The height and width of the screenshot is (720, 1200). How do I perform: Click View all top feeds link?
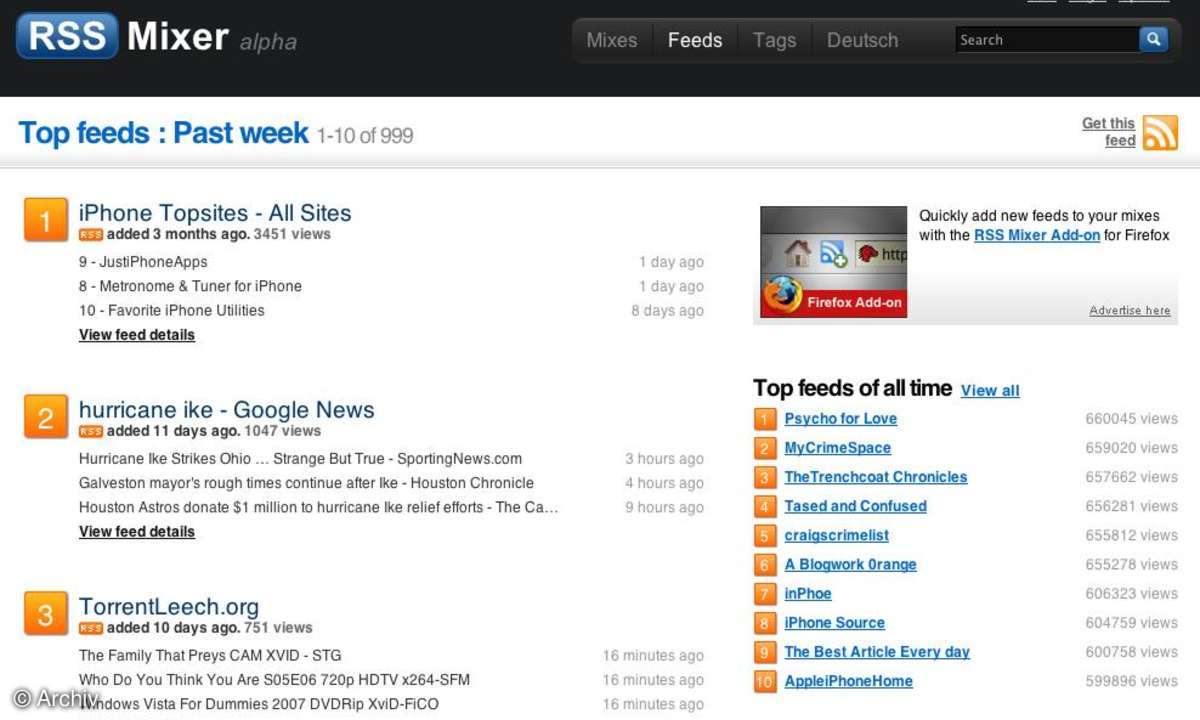[990, 391]
